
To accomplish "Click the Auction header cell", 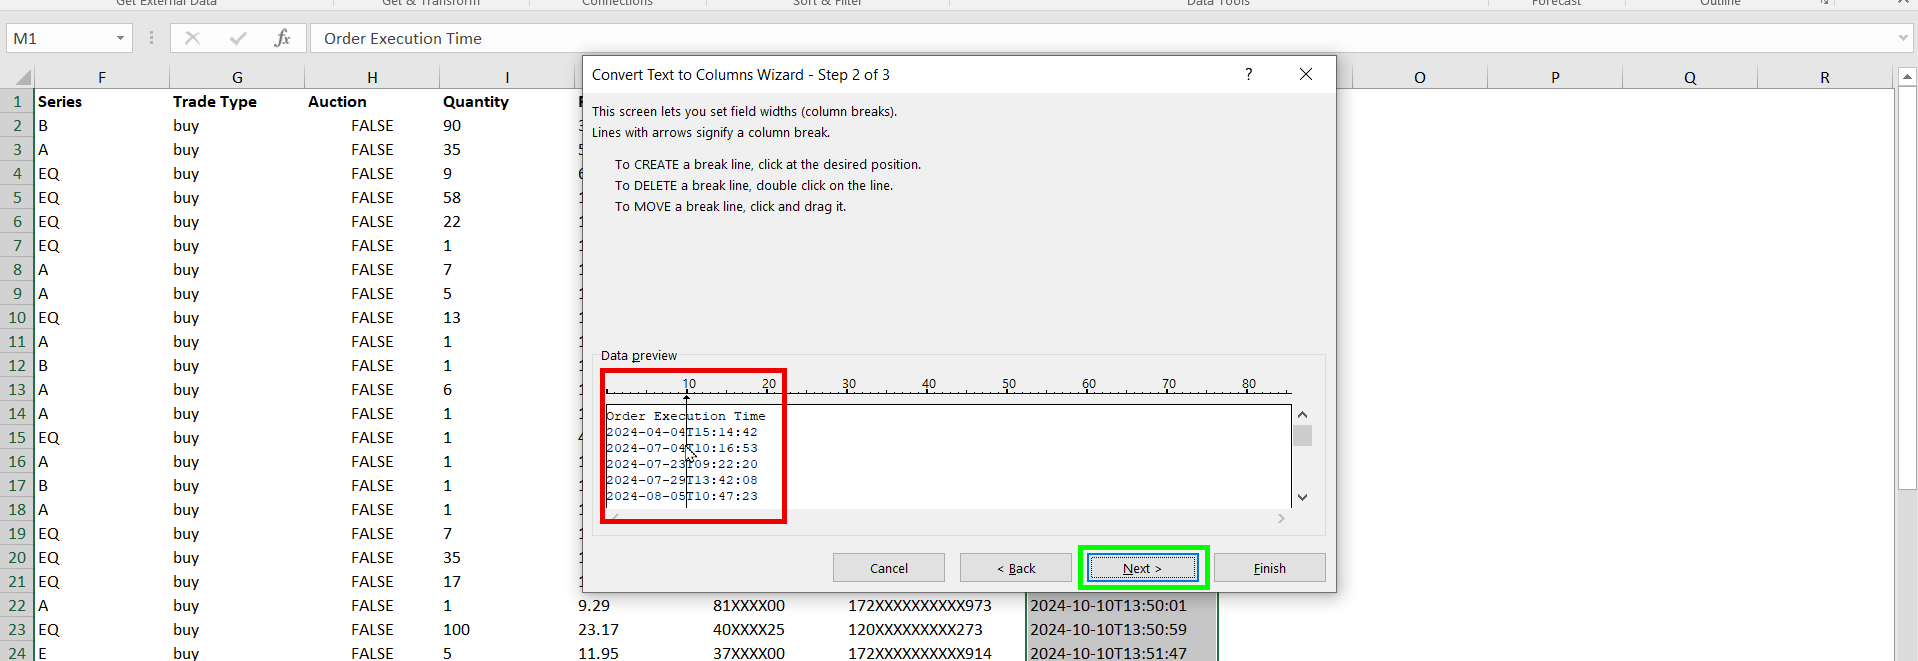I will pos(372,101).
